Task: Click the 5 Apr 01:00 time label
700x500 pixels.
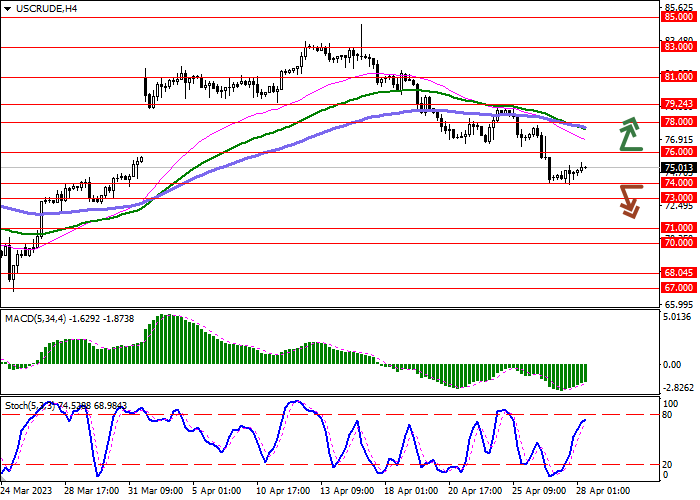Action: [217, 491]
